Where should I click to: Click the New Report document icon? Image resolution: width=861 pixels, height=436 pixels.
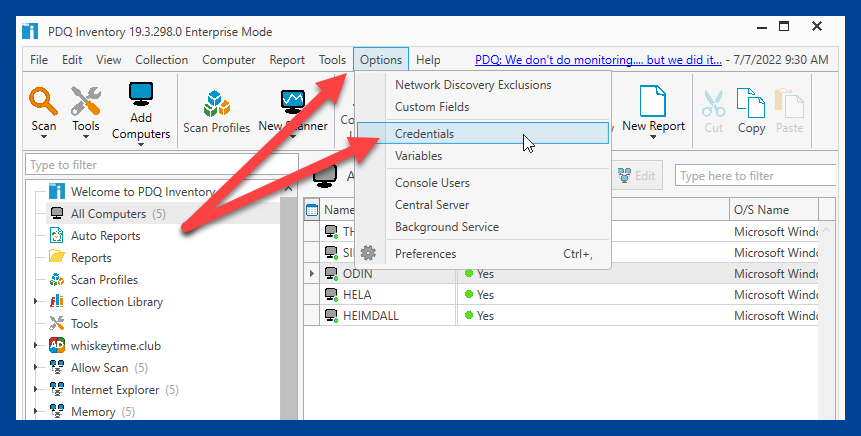click(653, 101)
